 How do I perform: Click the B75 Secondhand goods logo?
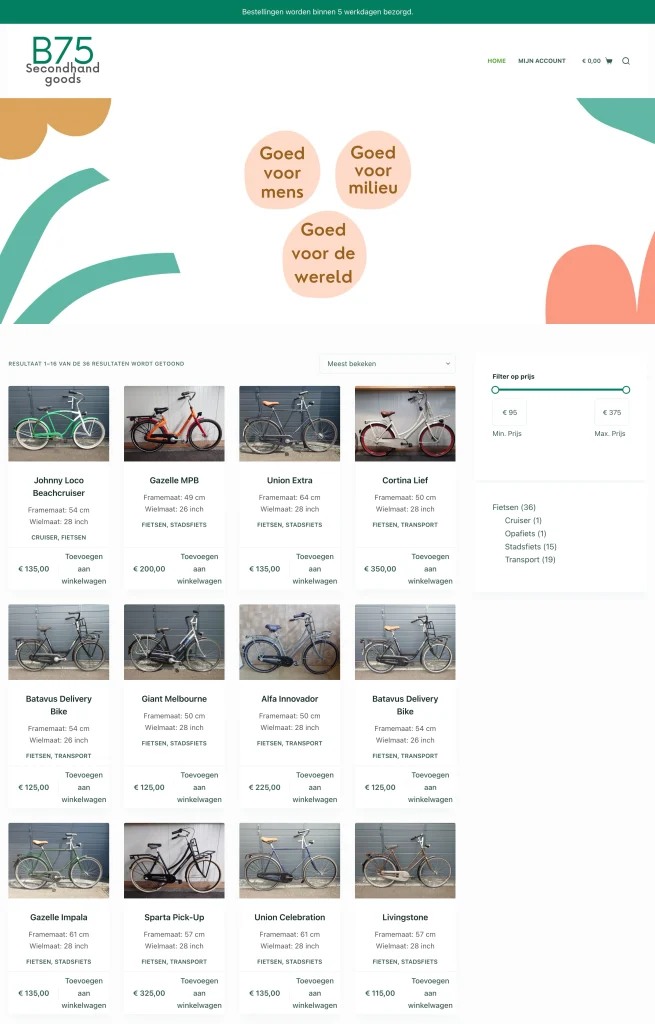pyautogui.click(x=63, y=61)
